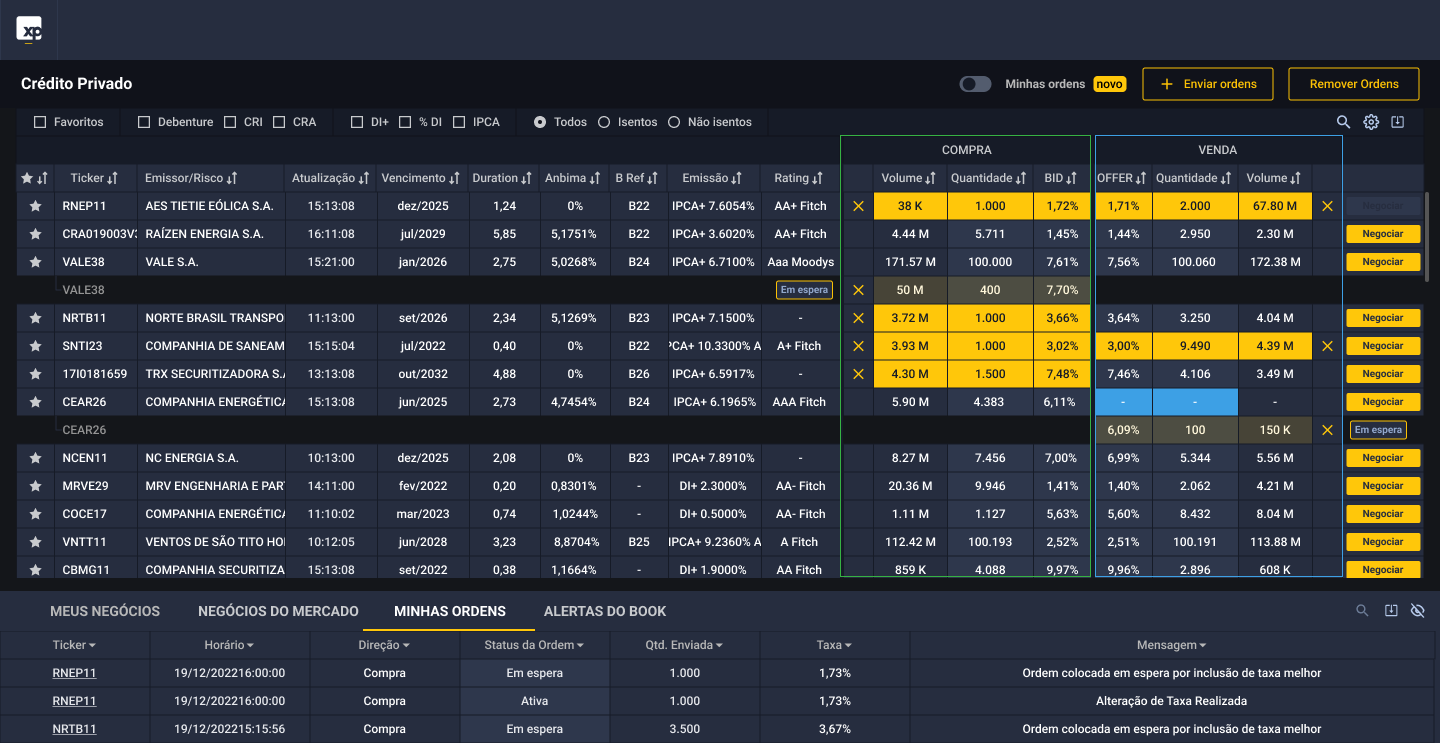Viewport: 1440px width, 743px height.
Task: Enable the IPCA filter checkbox
Action: [459, 122]
